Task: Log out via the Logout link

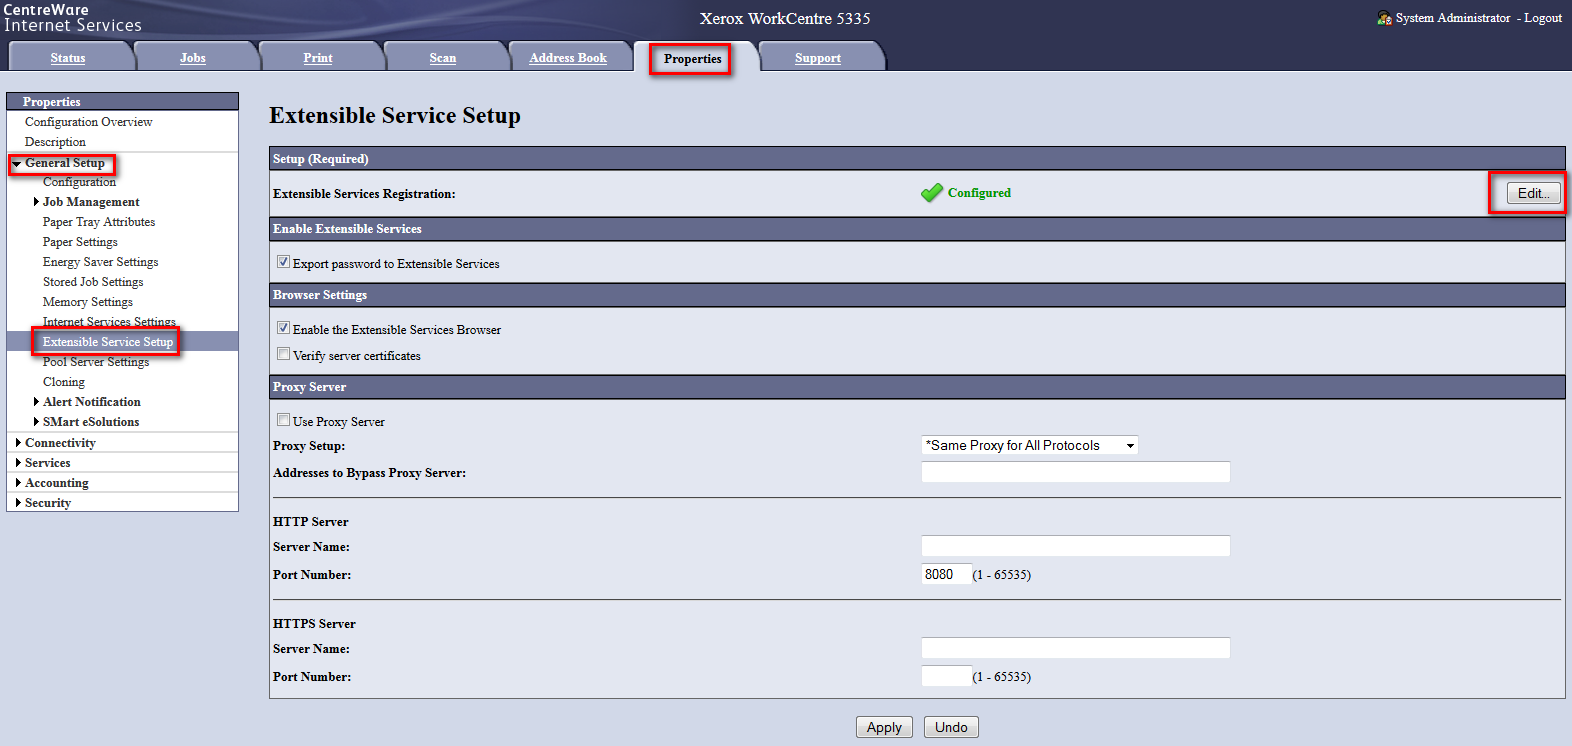Action: pos(1543,18)
